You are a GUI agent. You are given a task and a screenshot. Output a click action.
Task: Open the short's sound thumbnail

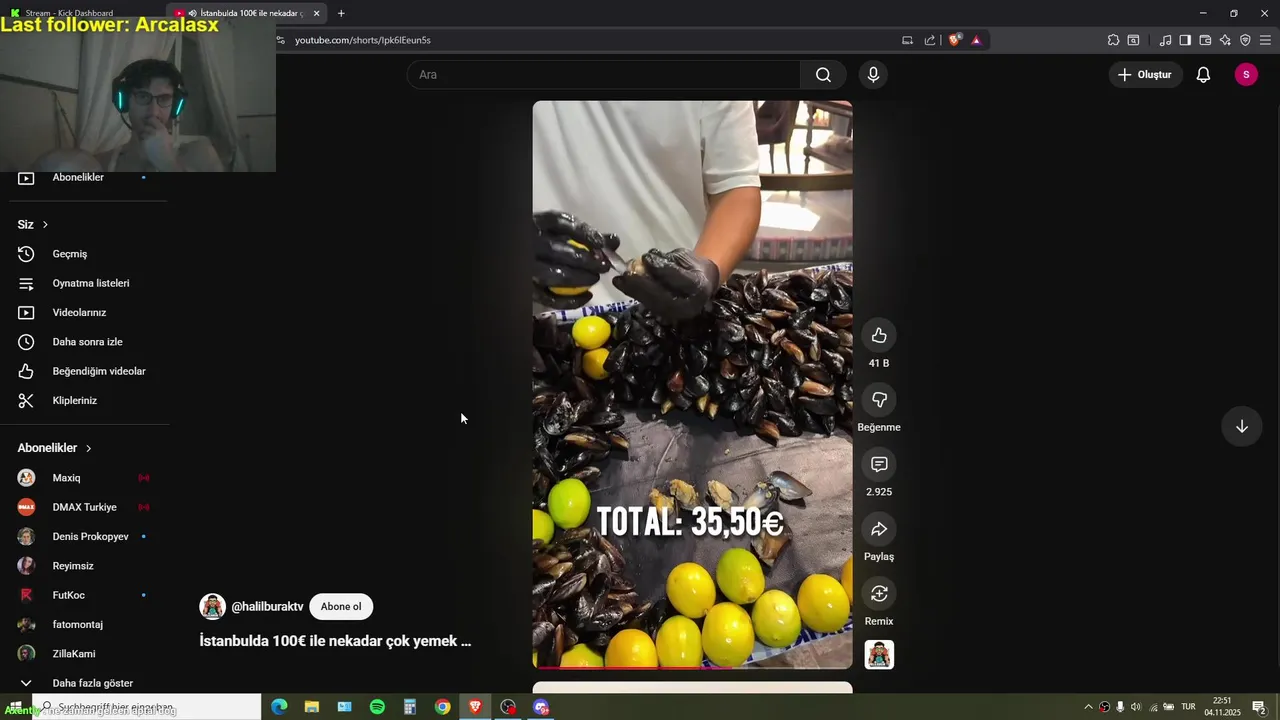tap(879, 655)
